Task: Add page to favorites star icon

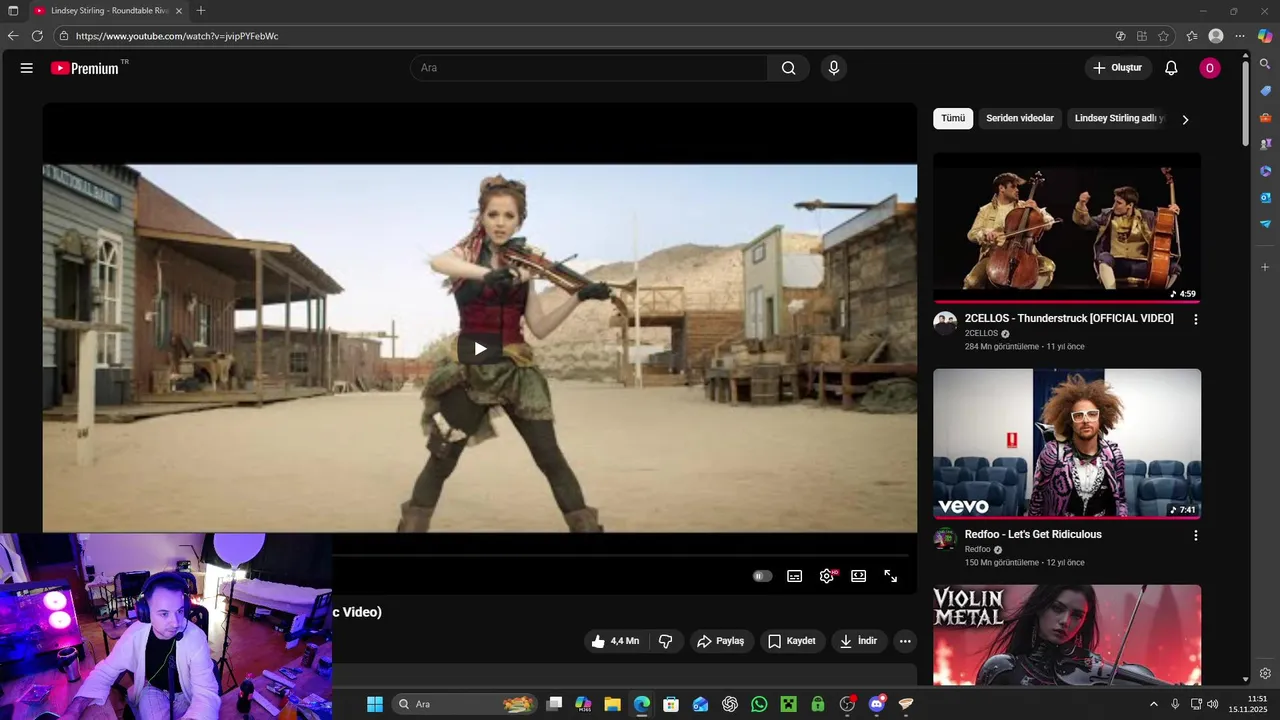Action: click(1163, 36)
